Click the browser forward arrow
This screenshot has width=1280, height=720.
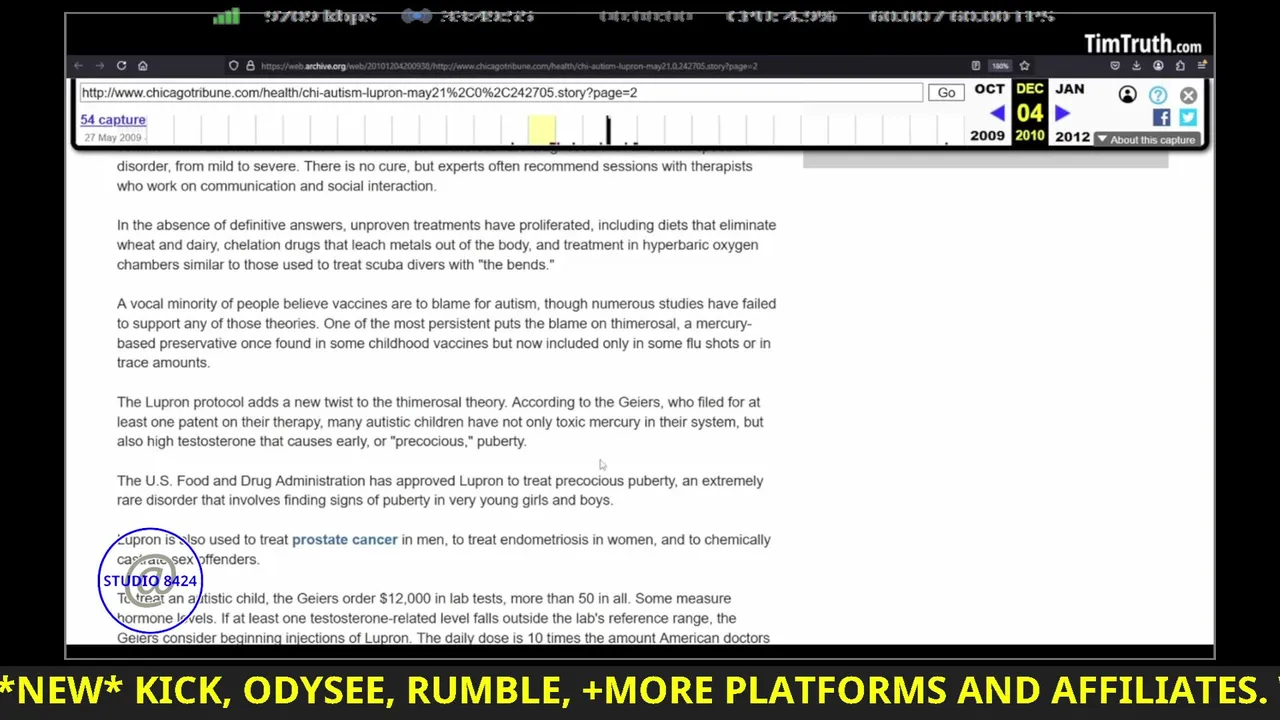(x=99, y=66)
